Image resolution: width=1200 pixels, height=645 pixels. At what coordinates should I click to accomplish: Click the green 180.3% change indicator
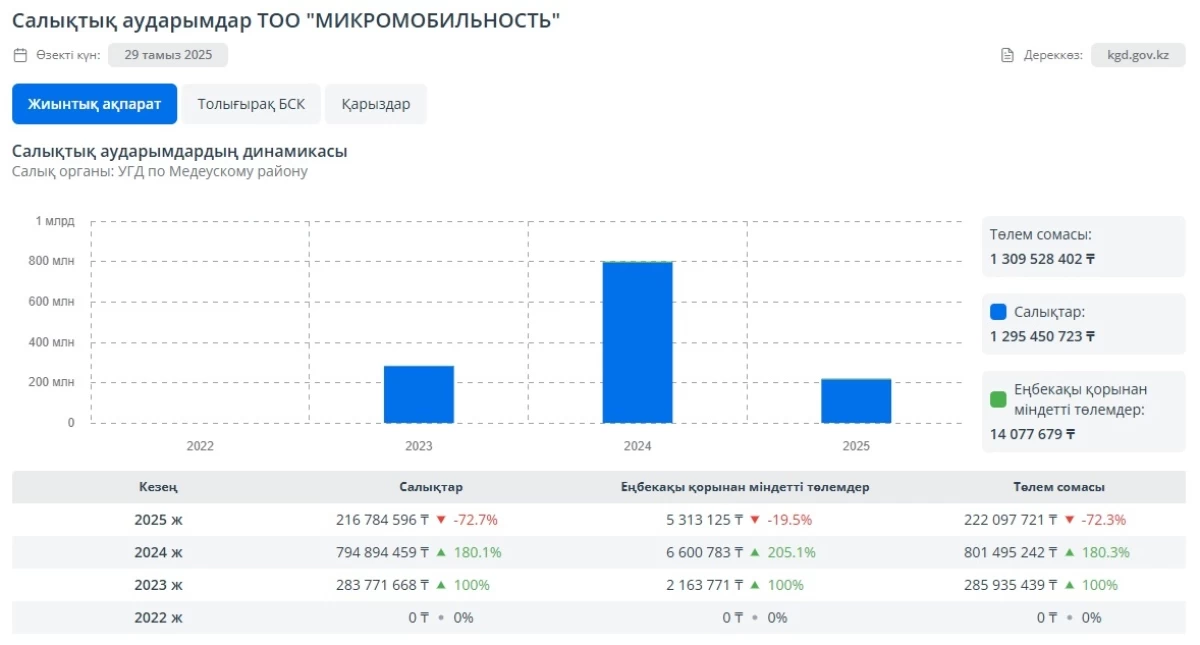[1097, 552]
